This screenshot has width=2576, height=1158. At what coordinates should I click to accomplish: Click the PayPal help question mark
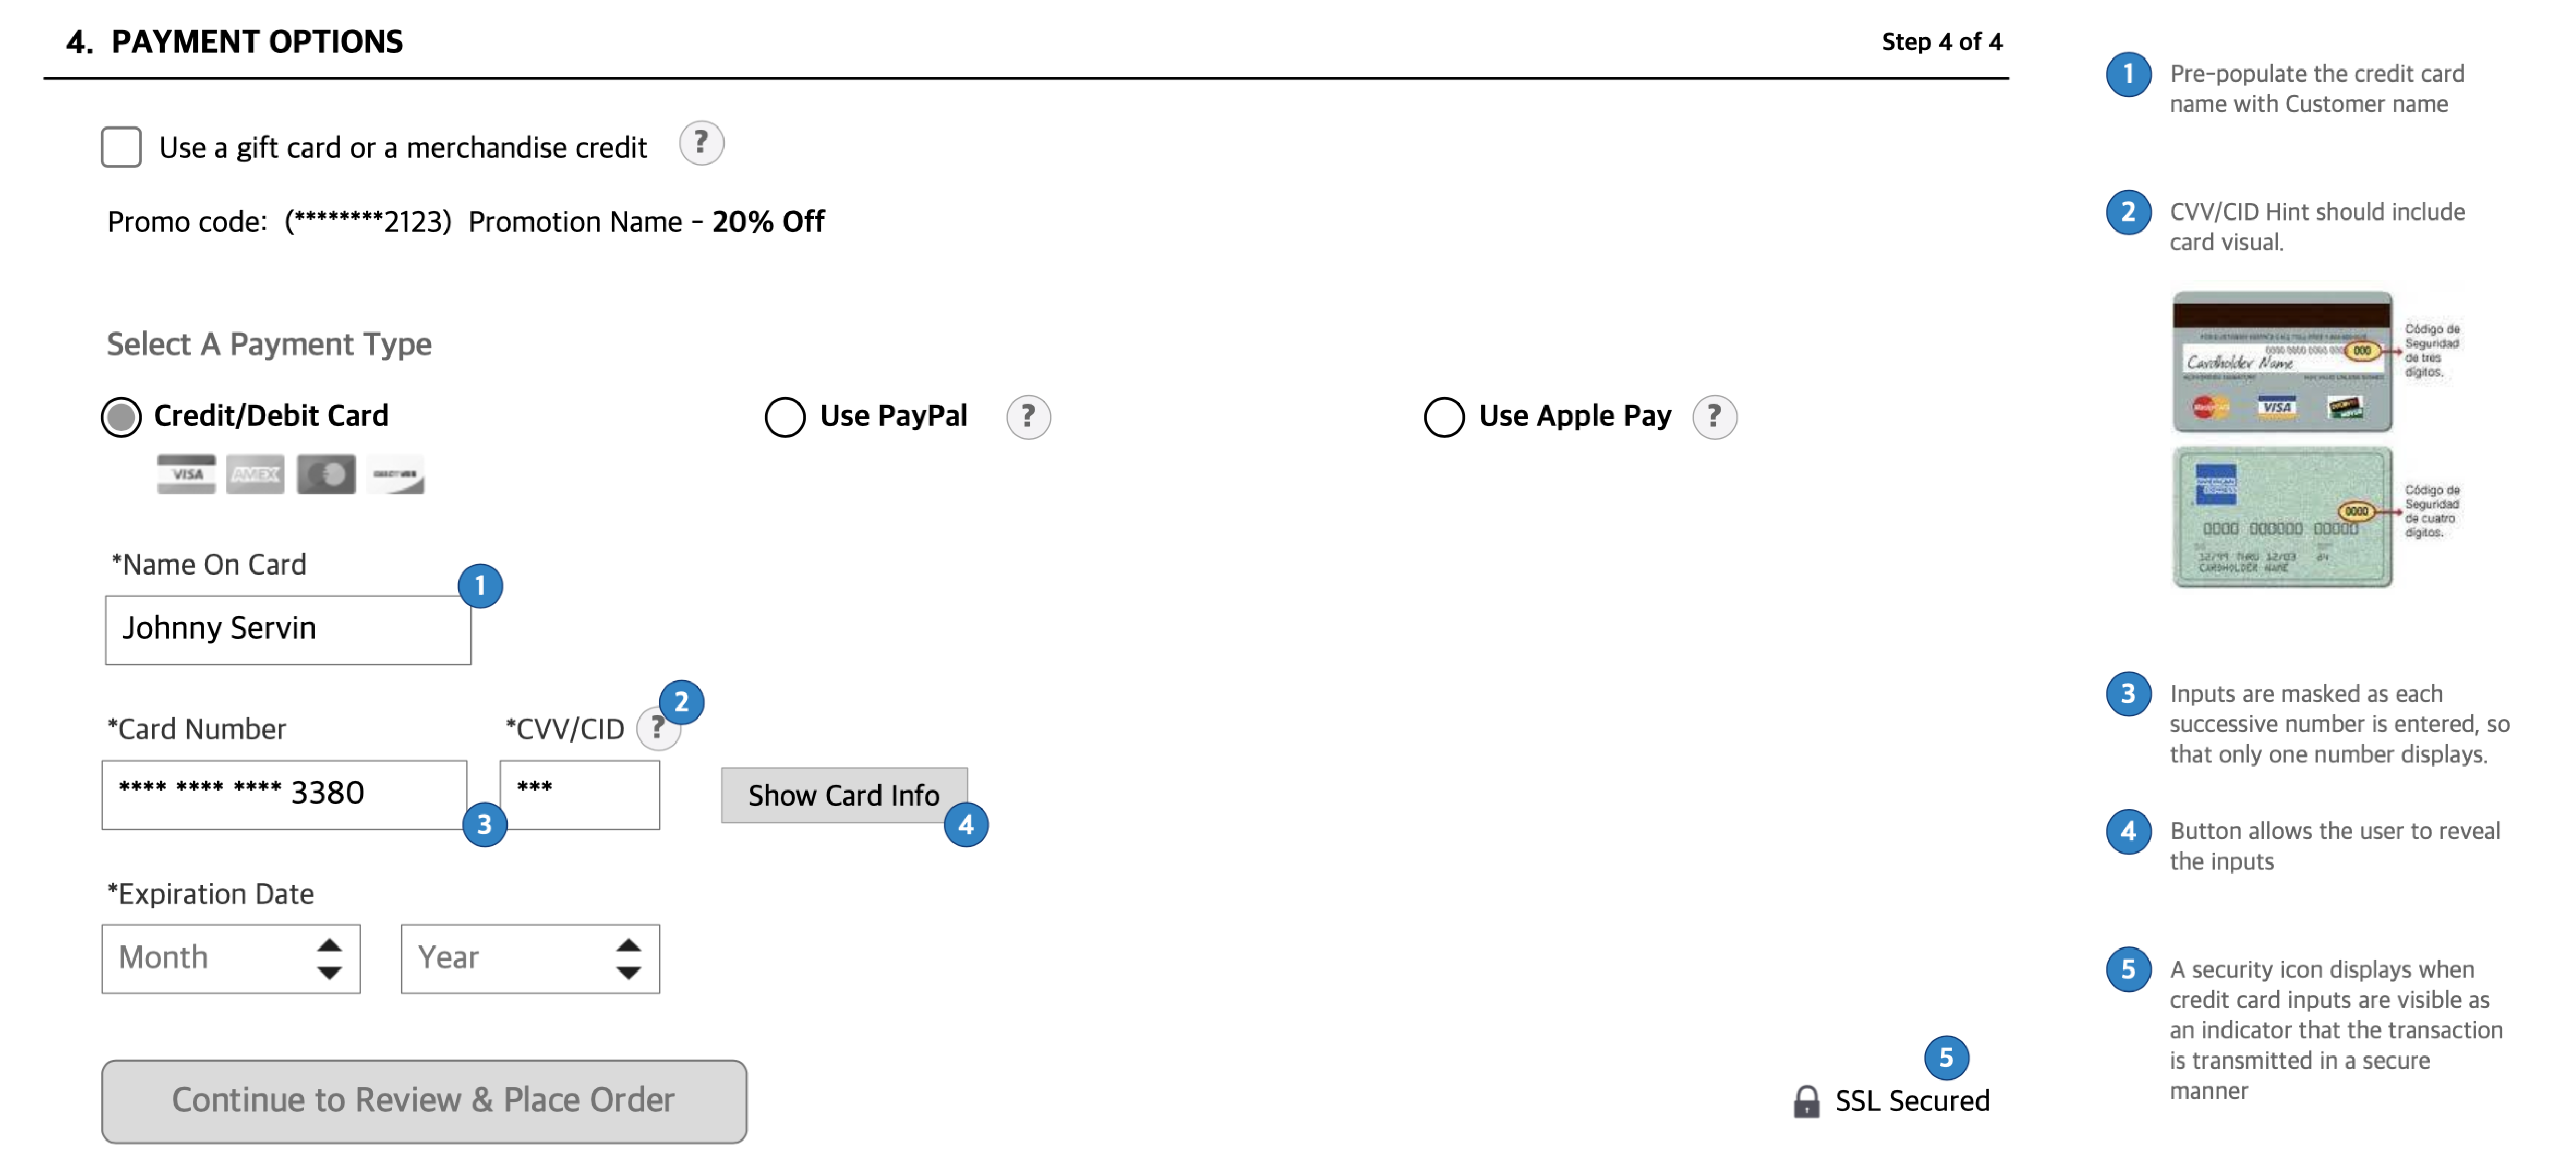(x=1027, y=416)
